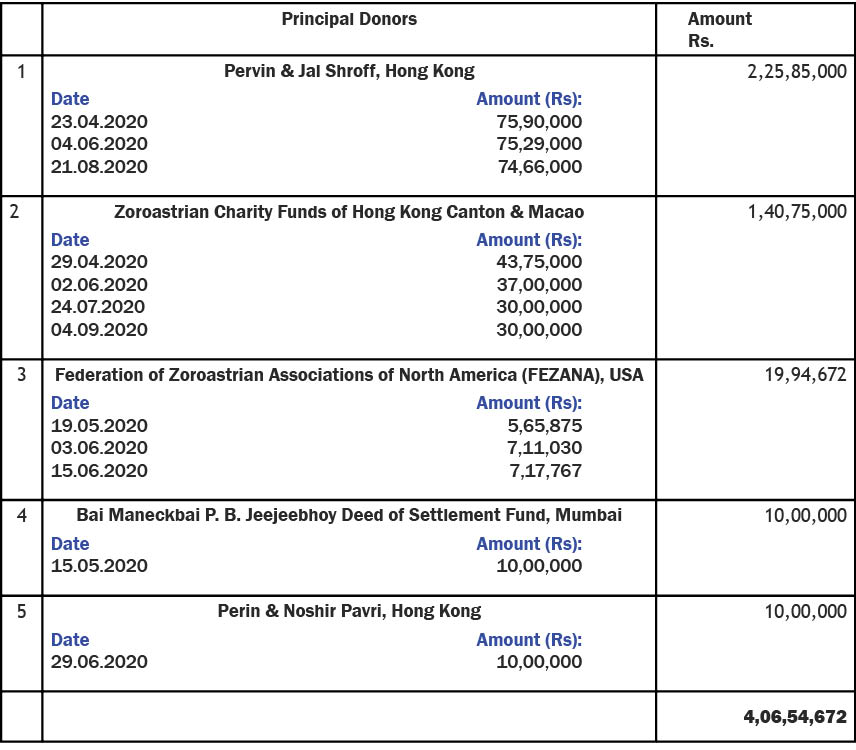Select the amount 75,29,000
This screenshot has width=856, height=750.
click(539, 144)
